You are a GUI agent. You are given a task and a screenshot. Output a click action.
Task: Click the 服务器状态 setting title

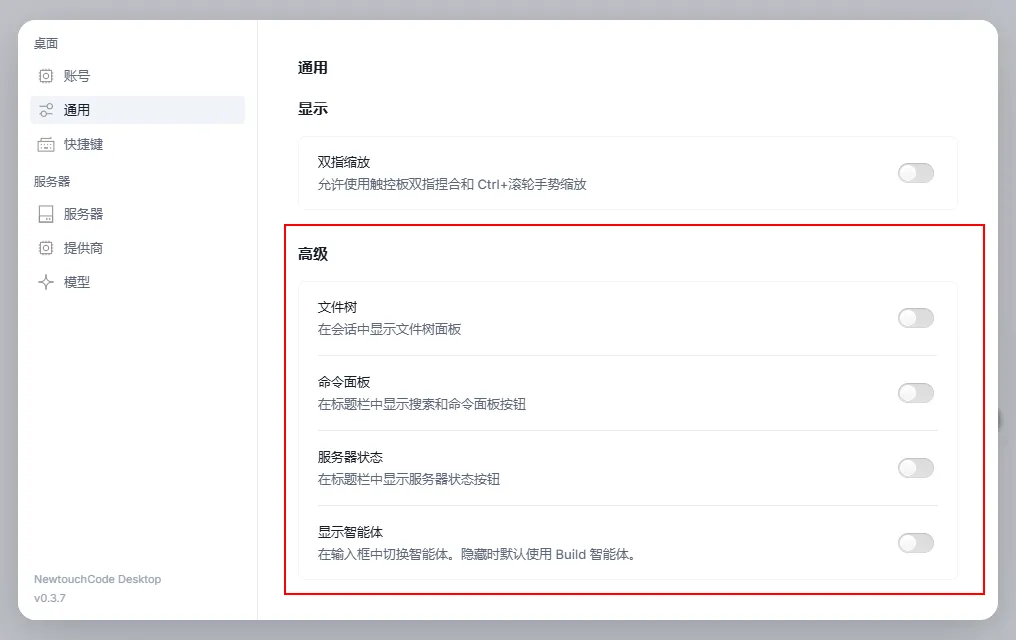point(351,457)
